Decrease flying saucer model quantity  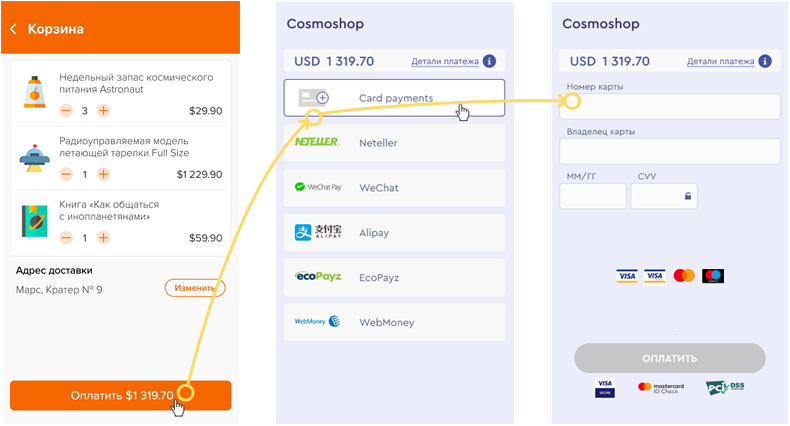(66, 174)
